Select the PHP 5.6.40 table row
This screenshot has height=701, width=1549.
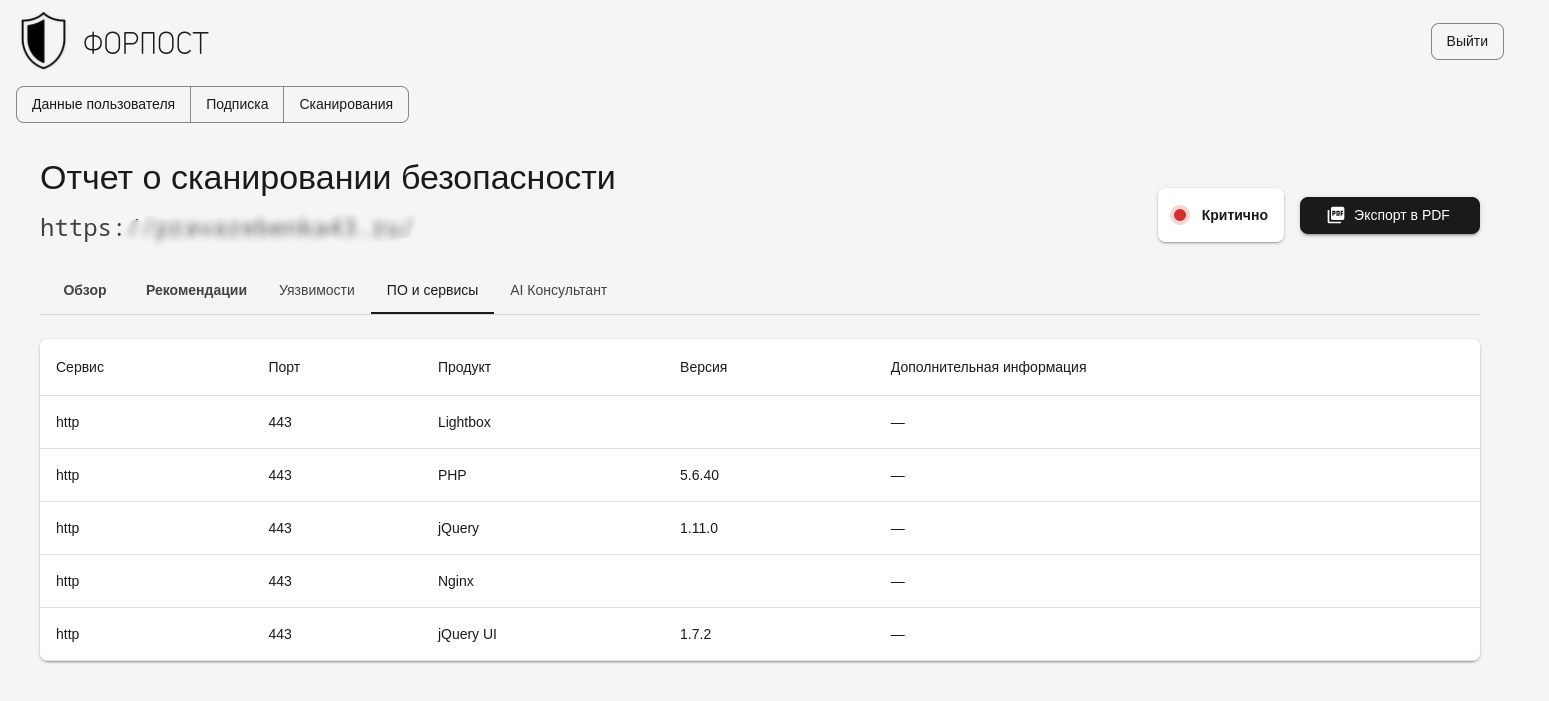(x=759, y=475)
